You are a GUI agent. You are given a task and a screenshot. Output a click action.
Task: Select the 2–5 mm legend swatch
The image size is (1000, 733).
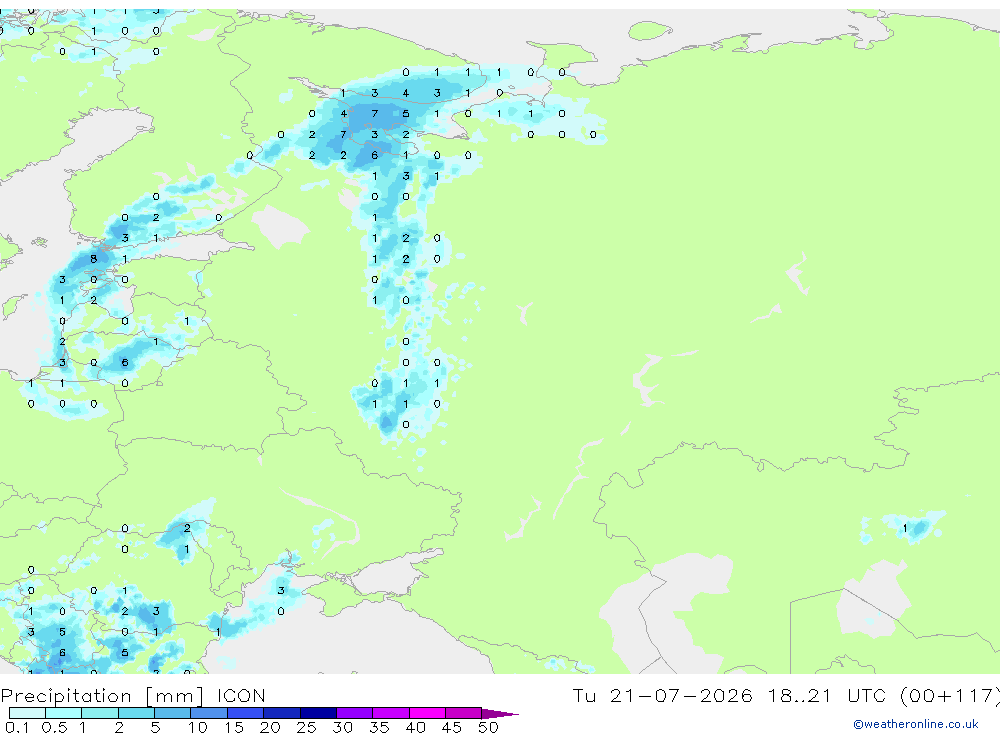(x=136, y=713)
